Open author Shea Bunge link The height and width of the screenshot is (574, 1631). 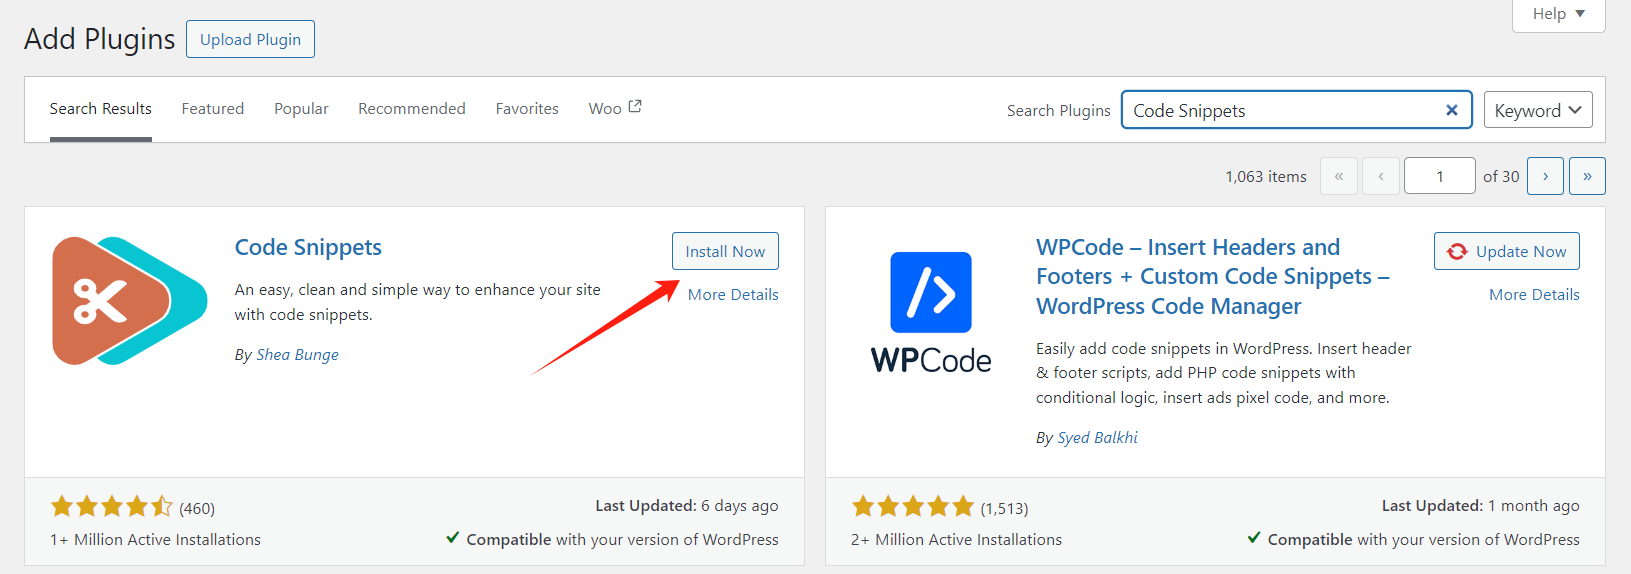point(297,354)
